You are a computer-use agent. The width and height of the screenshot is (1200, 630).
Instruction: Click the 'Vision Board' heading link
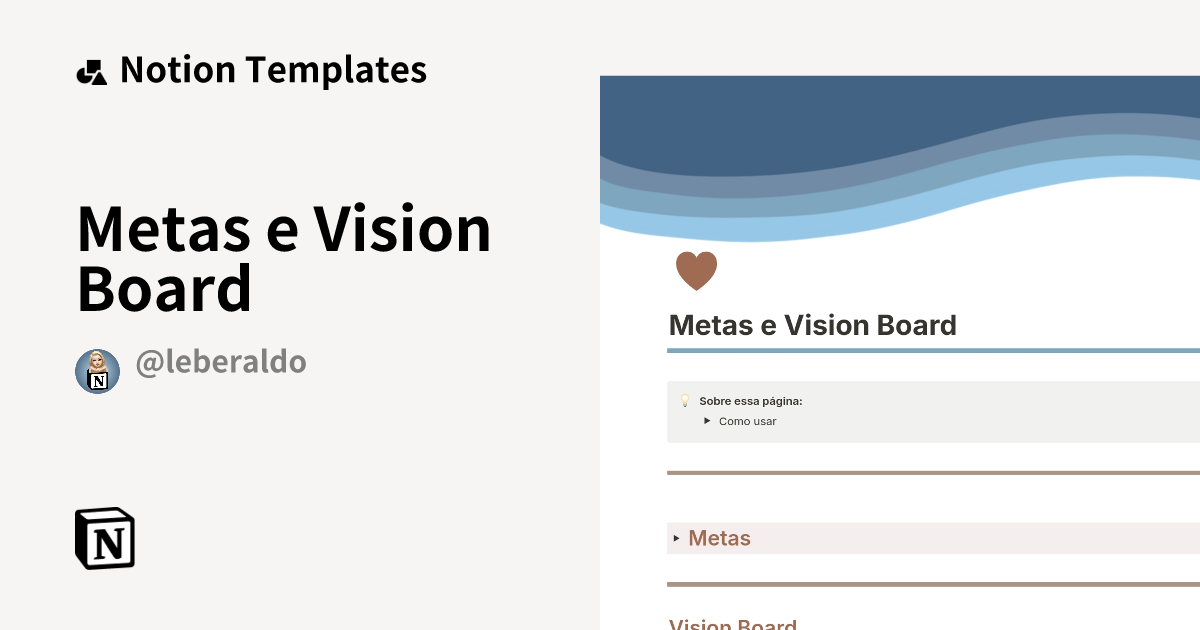click(733, 623)
